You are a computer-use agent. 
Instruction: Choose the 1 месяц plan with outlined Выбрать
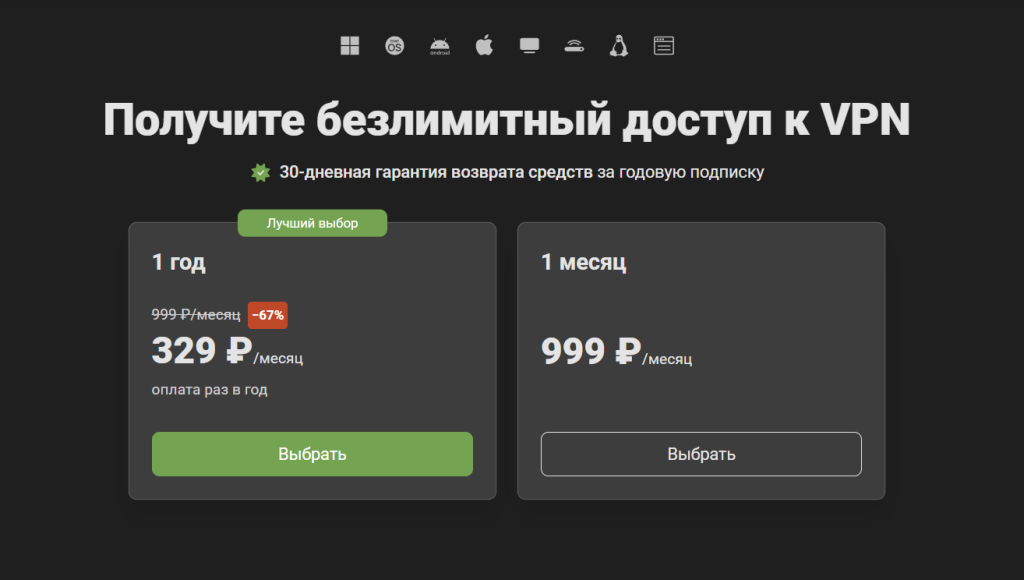701,454
